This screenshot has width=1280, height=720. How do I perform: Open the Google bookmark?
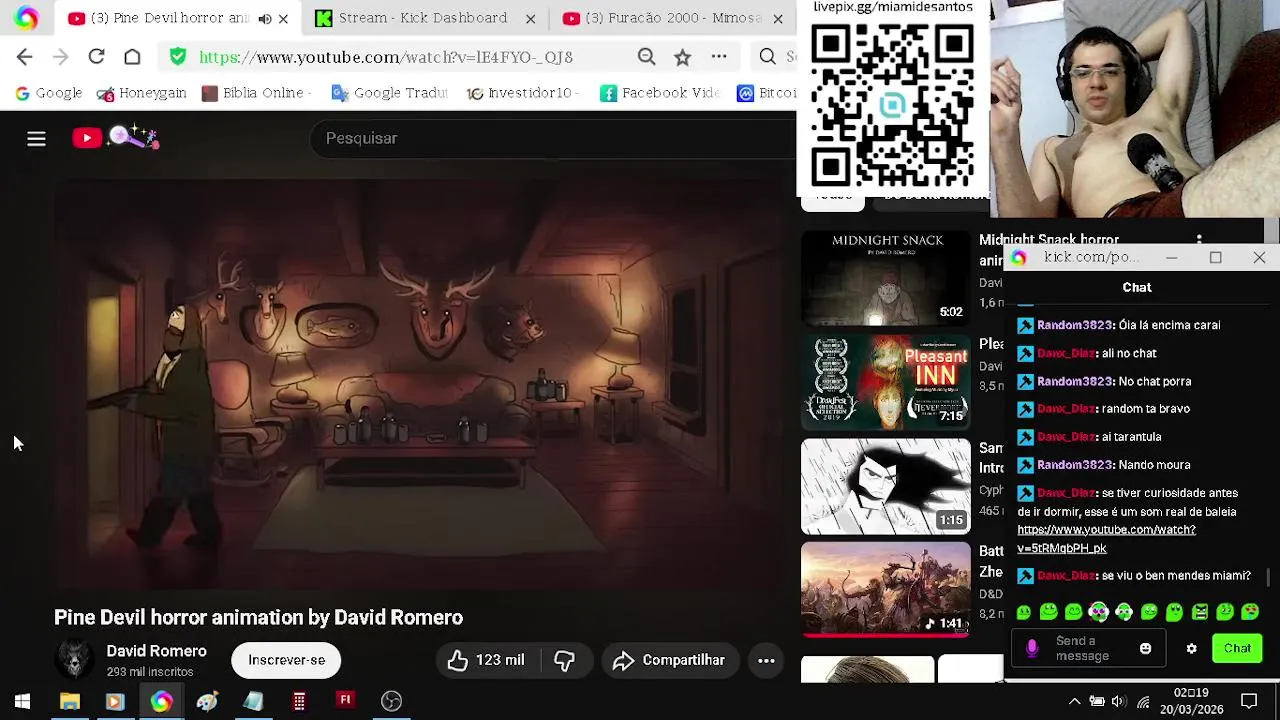click(x=48, y=93)
